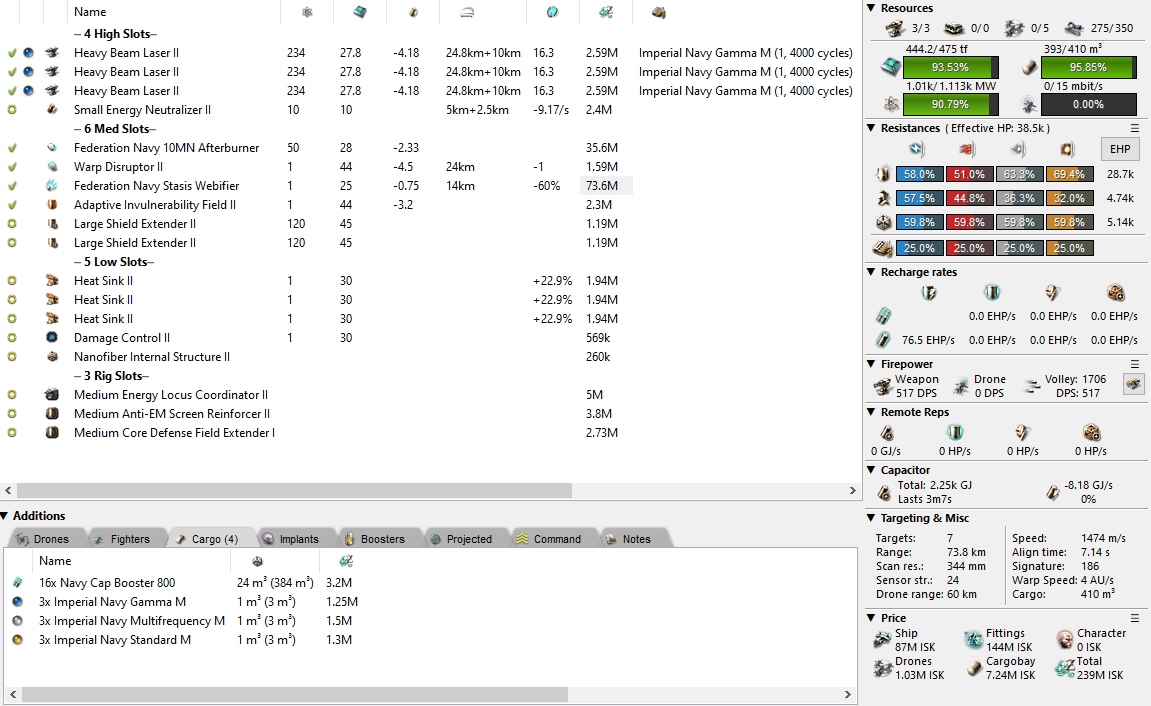Viewport: 1151px width, 706px height.
Task: Click the CPU usage 93.53% bar
Action: 949,67
